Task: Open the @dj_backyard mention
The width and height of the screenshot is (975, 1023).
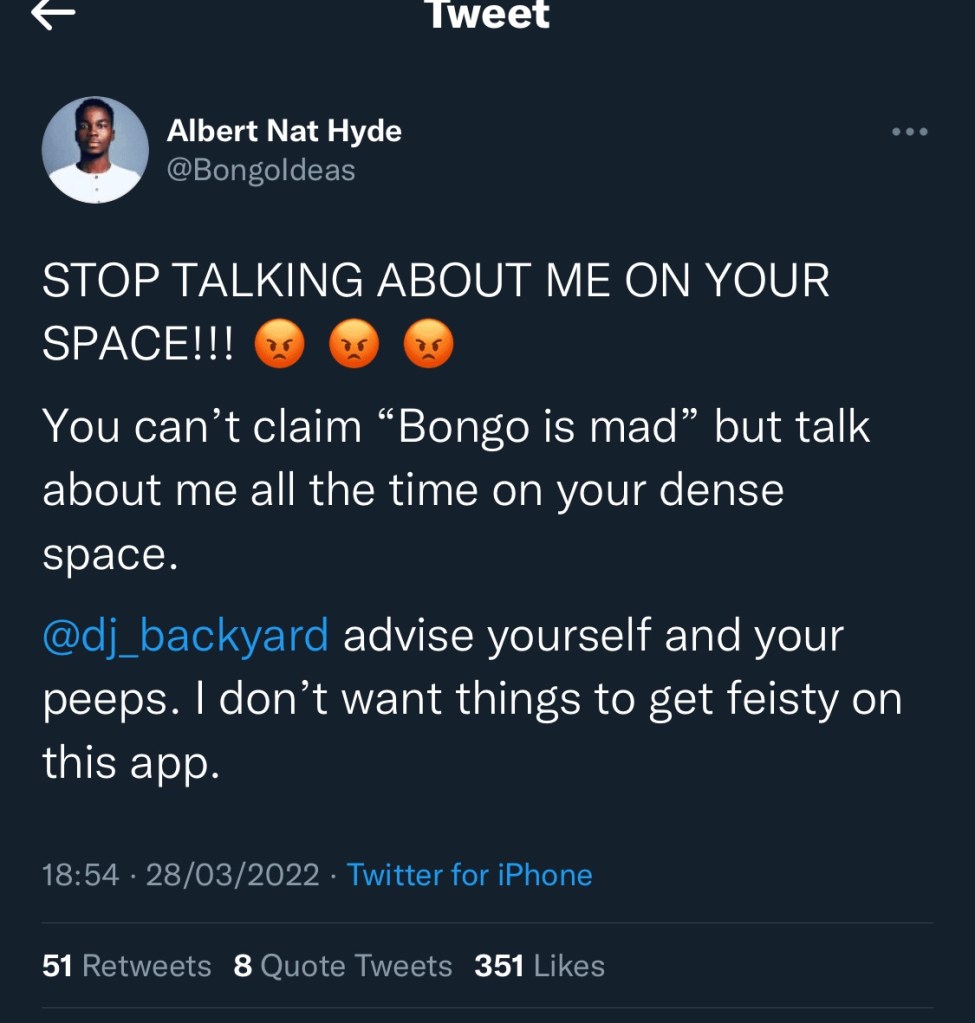Action: pos(185,635)
